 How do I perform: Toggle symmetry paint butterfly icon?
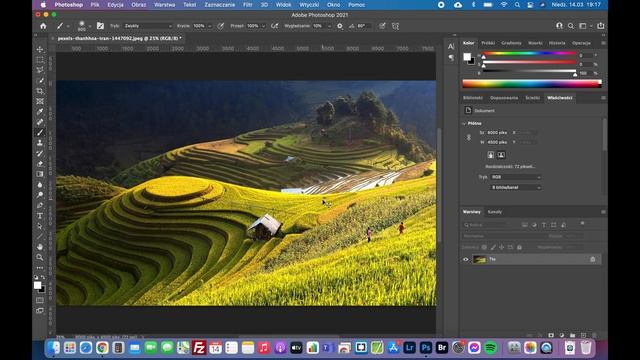[x=395, y=26]
